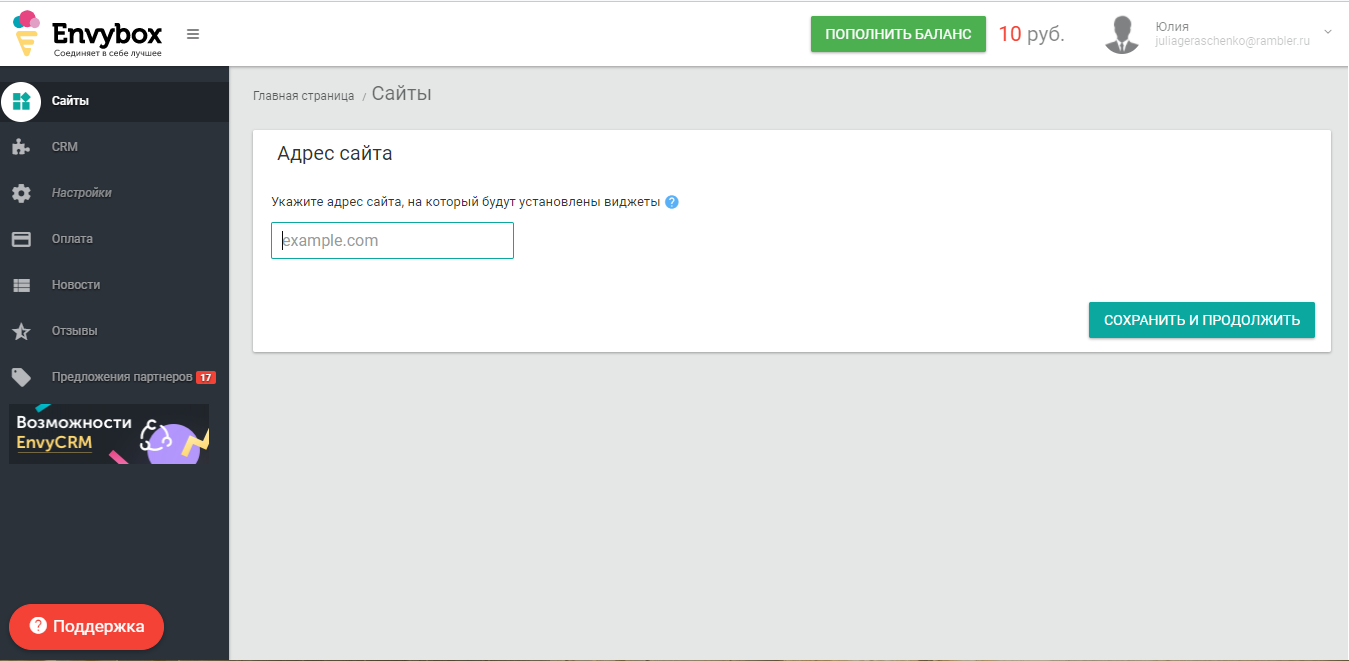Open the Отзывы menu item
This screenshot has width=1349, height=661.
click(74, 331)
